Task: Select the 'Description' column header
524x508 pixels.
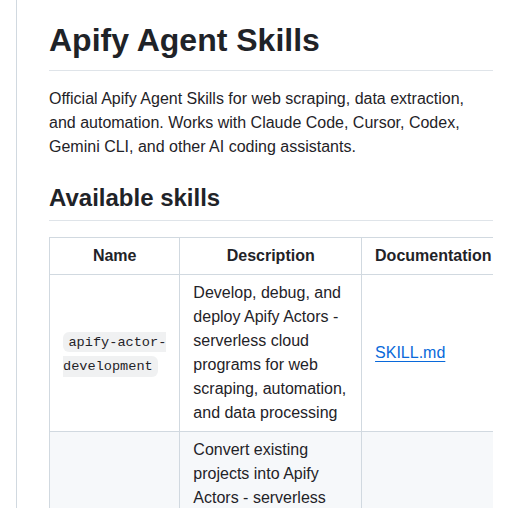Action: [x=271, y=256]
